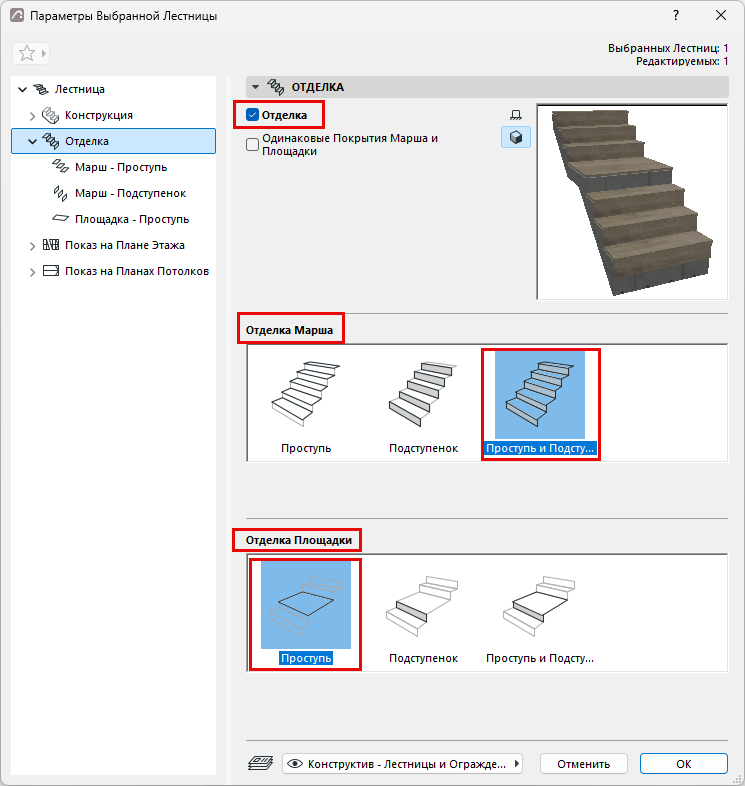745x786 pixels.
Task: Open the favorites arrow next to star
Action: [x=44, y=53]
